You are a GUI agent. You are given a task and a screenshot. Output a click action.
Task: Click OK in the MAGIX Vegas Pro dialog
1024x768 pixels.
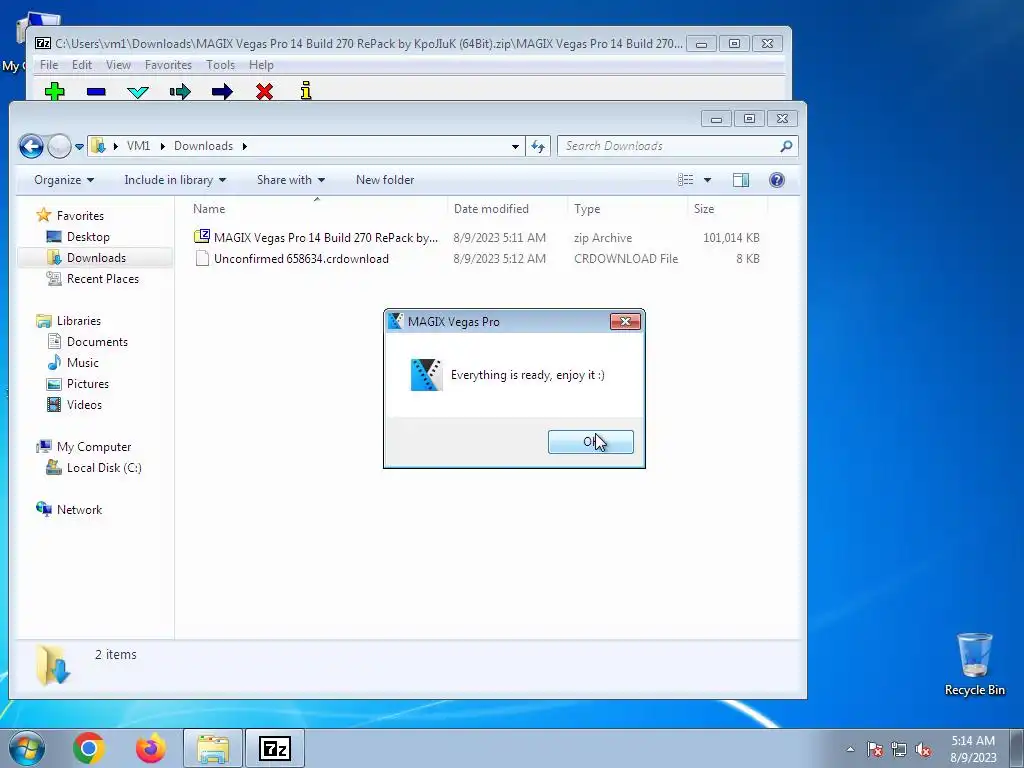pos(590,442)
